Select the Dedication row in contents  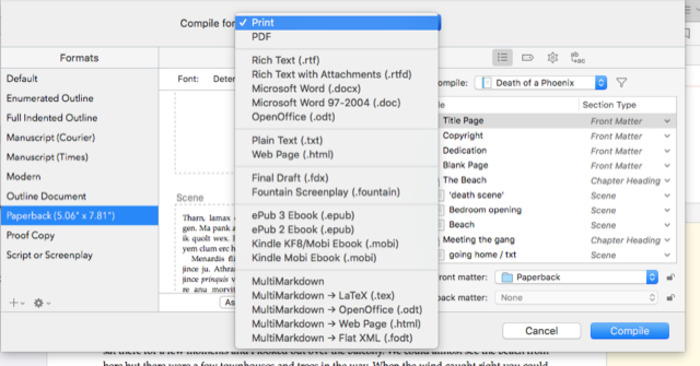(557, 151)
